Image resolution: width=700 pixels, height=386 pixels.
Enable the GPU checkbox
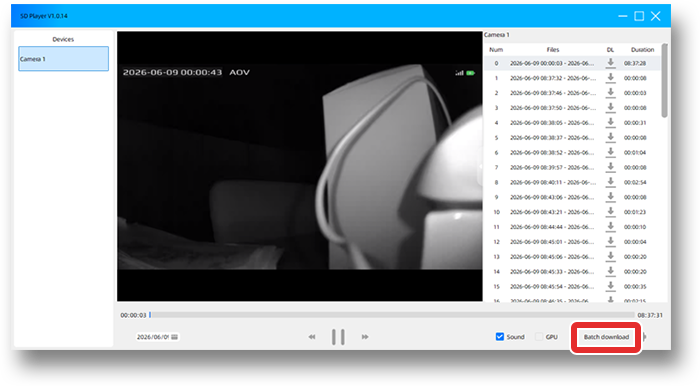[539, 336]
